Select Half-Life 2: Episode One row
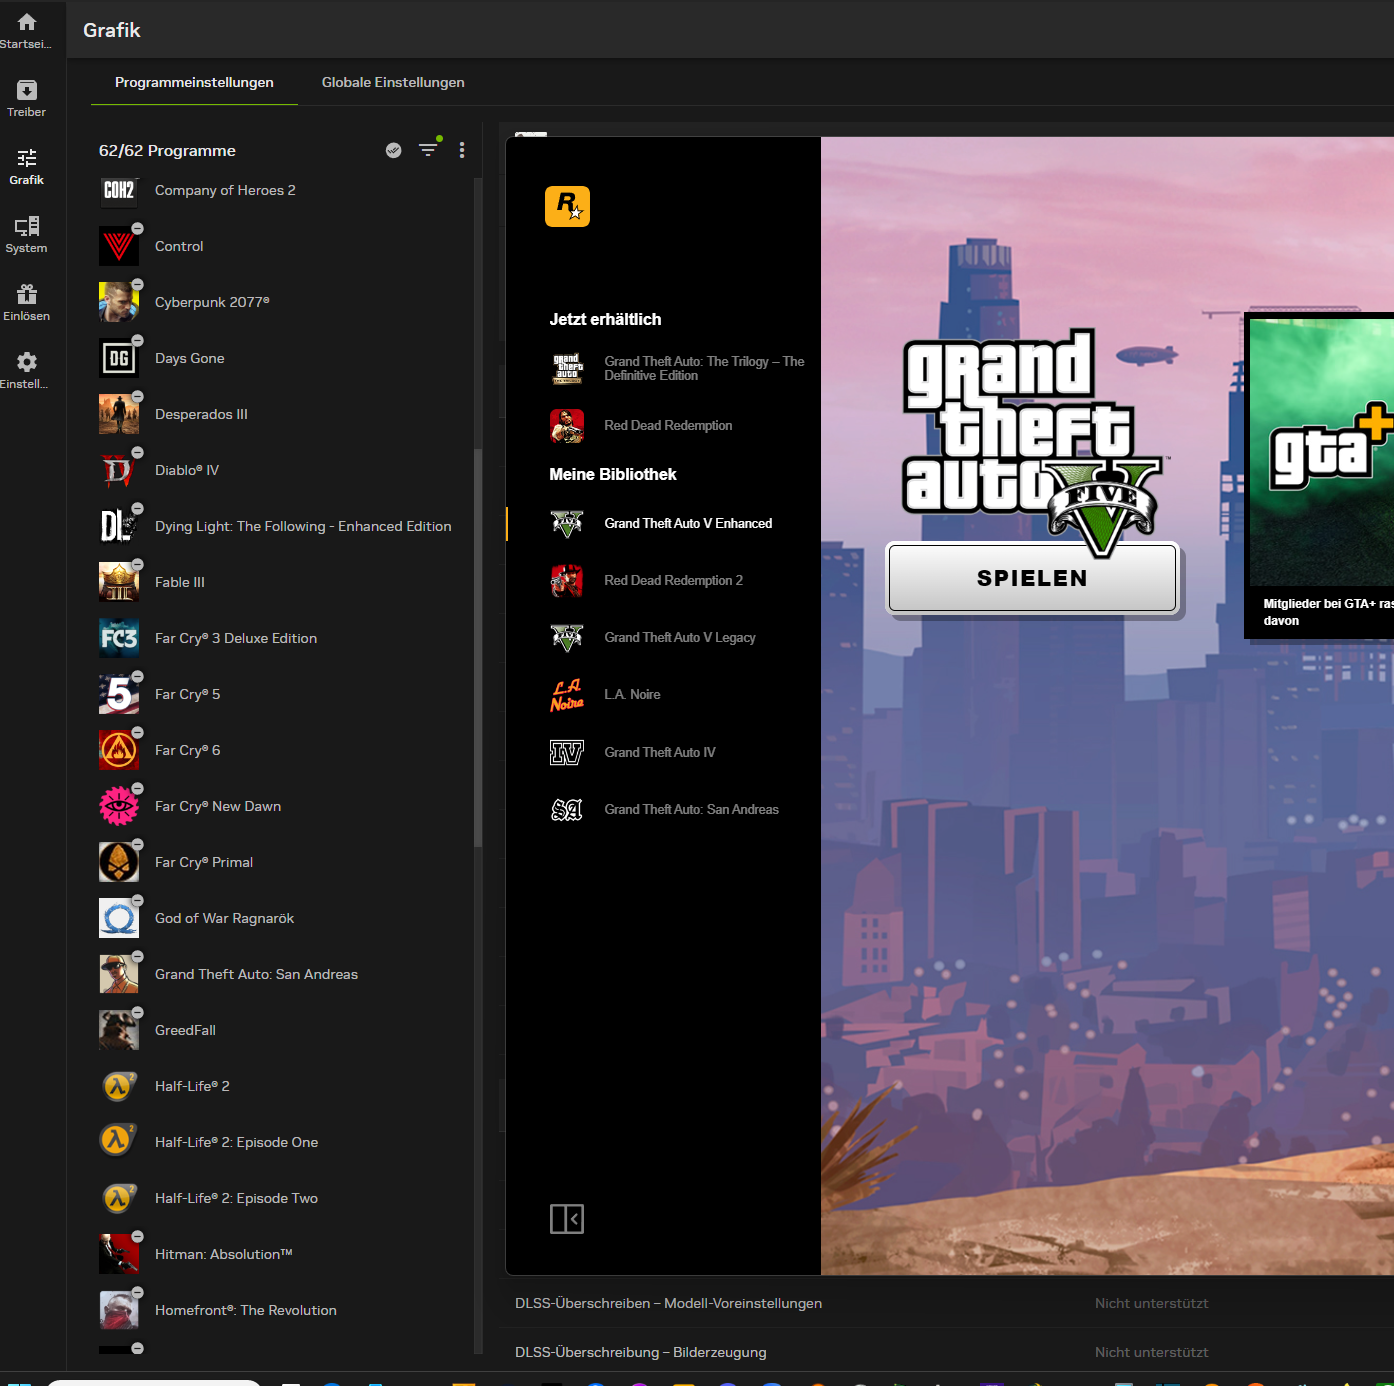The image size is (1394, 1386). pos(285,1142)
